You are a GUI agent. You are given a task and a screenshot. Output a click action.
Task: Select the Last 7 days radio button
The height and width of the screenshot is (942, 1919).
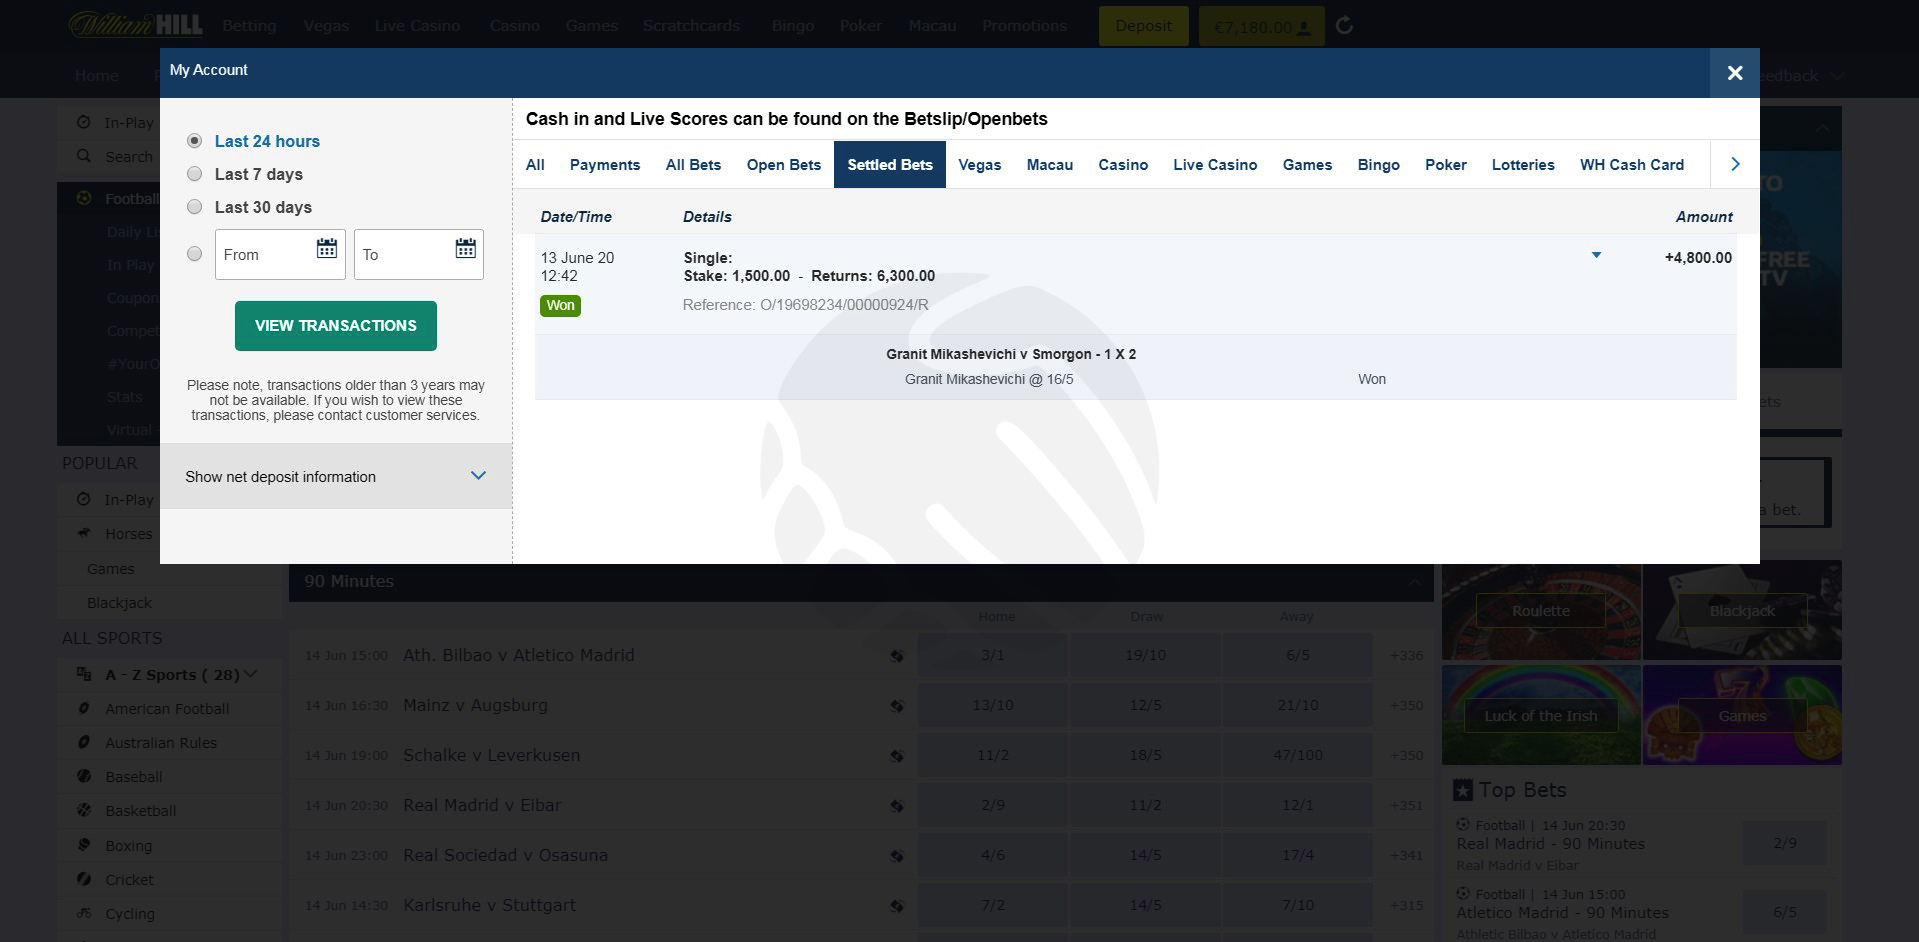tap(195, 174)
